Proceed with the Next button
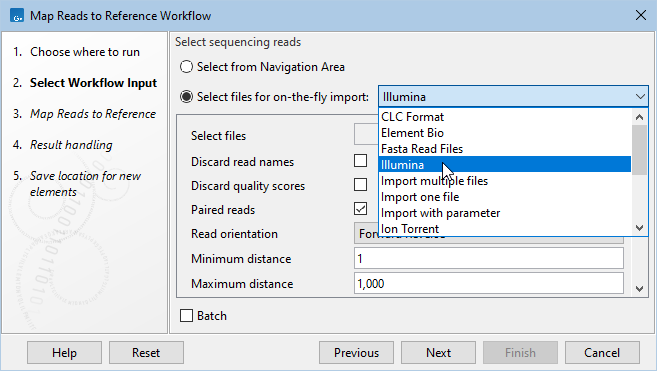Screen dimensions: 657x371 coord(438,353)
